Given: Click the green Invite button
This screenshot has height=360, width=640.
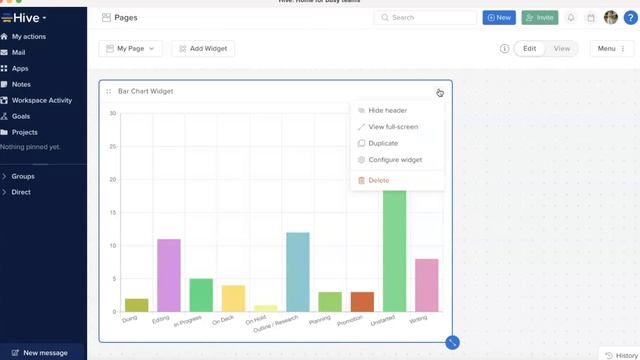Looking at the screenshot, I should (x=540, y=18).
